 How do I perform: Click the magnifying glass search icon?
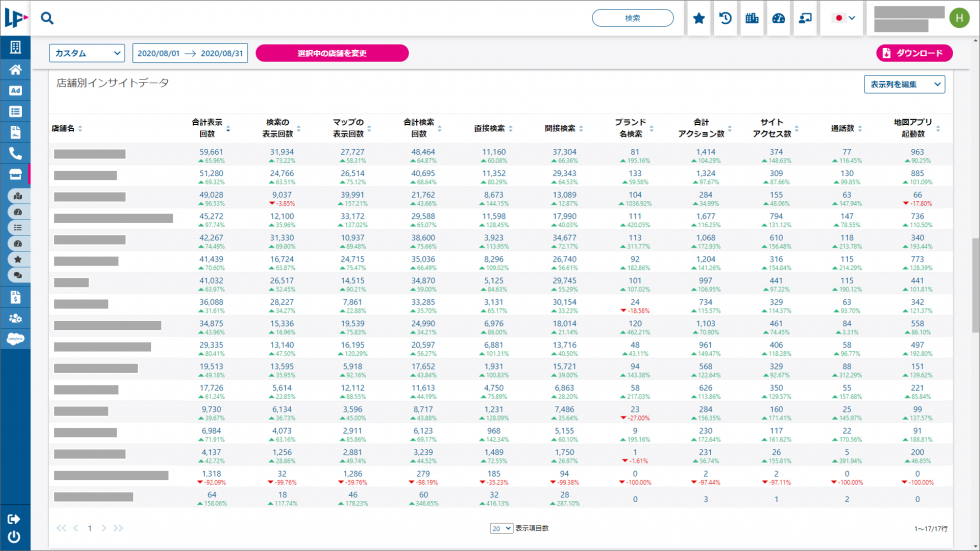pyautogui.click(x=47, y=18)
